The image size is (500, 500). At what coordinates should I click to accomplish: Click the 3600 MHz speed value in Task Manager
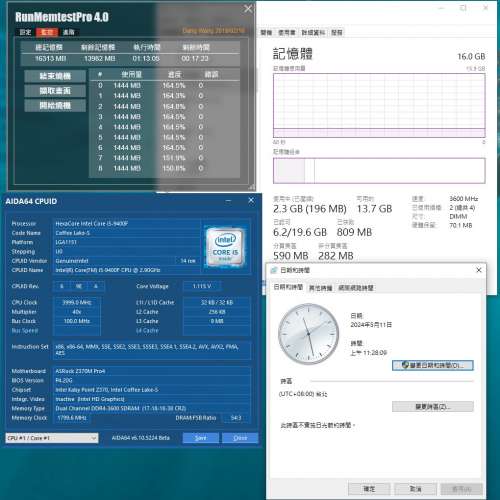point(464,199)
